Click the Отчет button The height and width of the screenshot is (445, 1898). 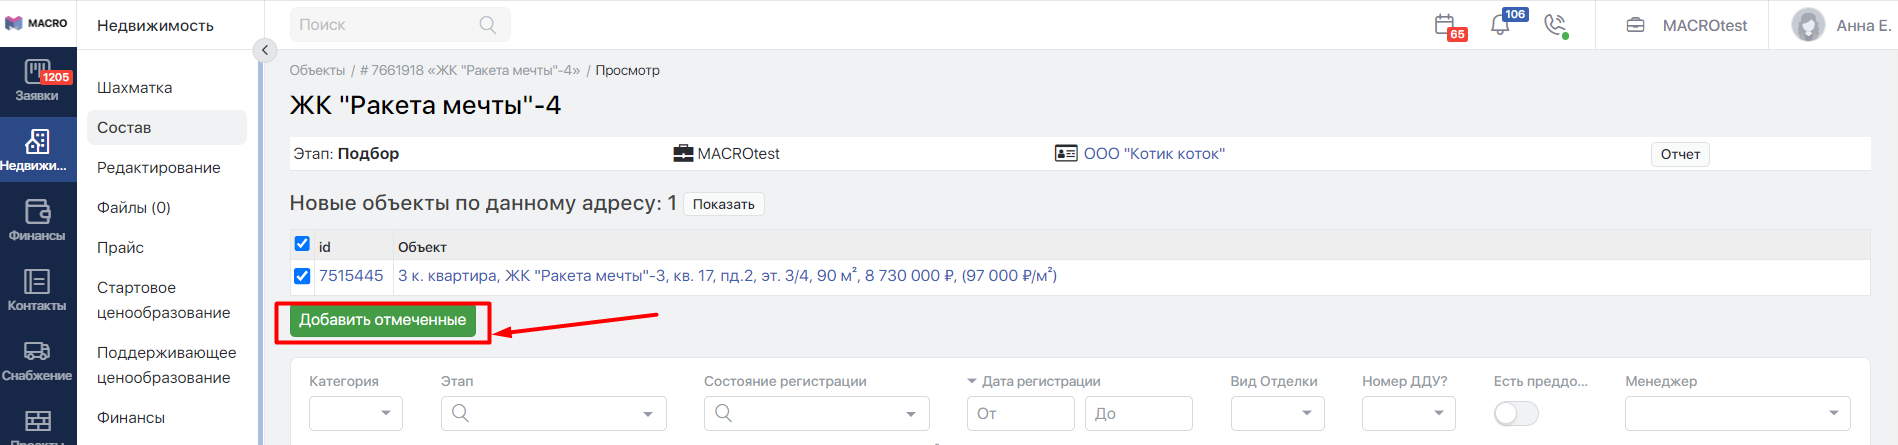[1680, 154]
